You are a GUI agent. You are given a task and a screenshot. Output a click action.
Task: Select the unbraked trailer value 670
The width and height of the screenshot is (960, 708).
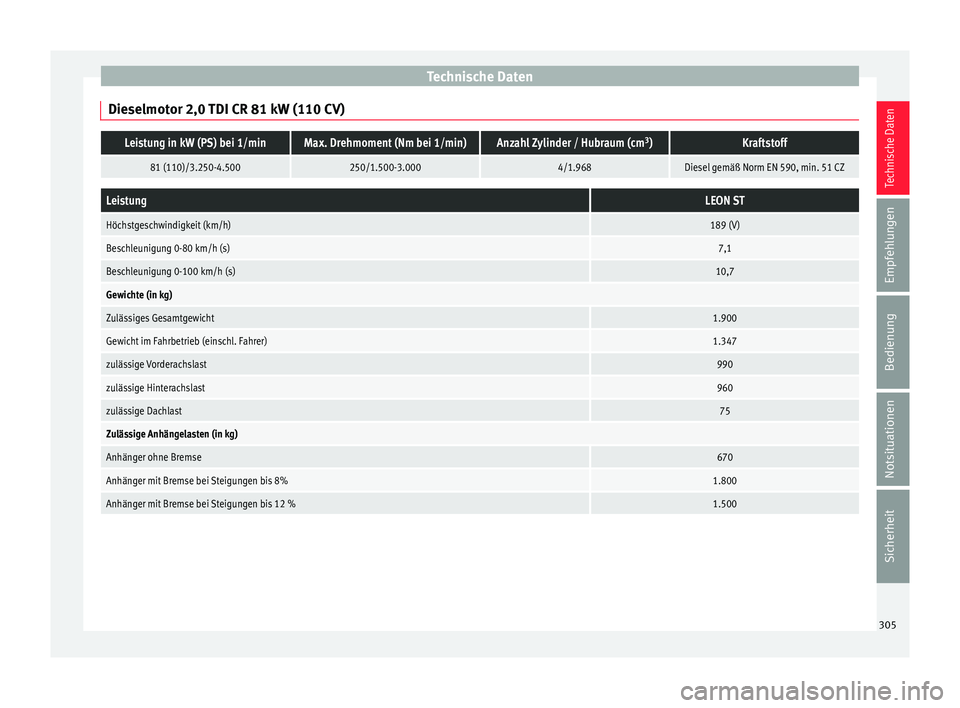725,458
